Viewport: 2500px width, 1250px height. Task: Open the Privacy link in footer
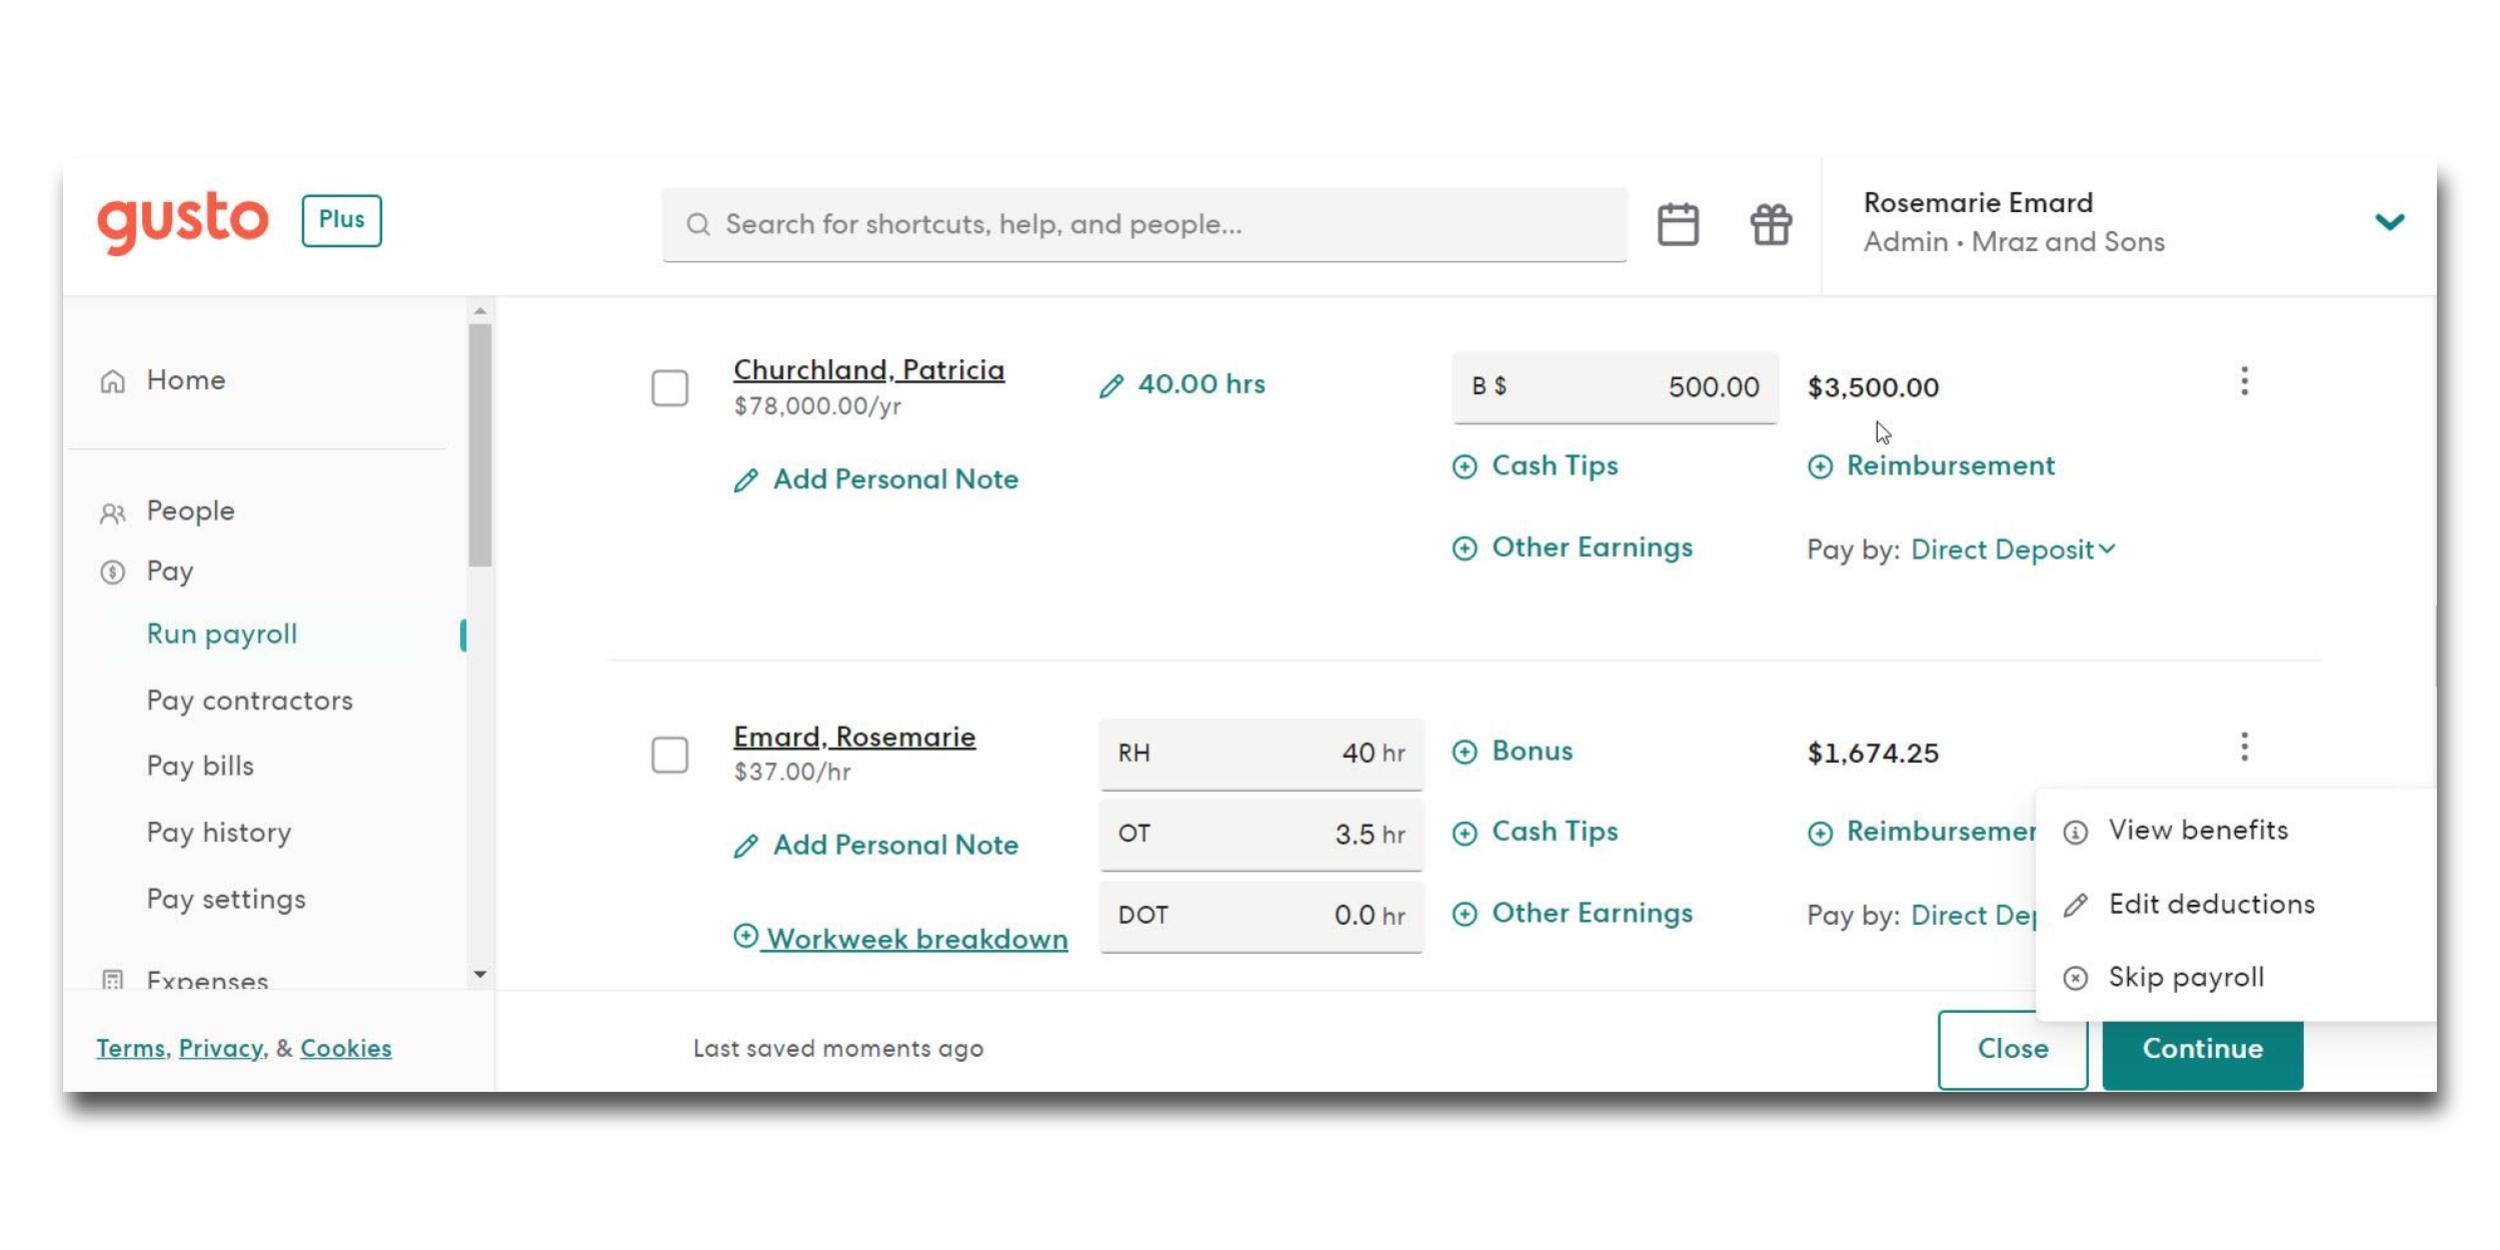(220, 1048)
